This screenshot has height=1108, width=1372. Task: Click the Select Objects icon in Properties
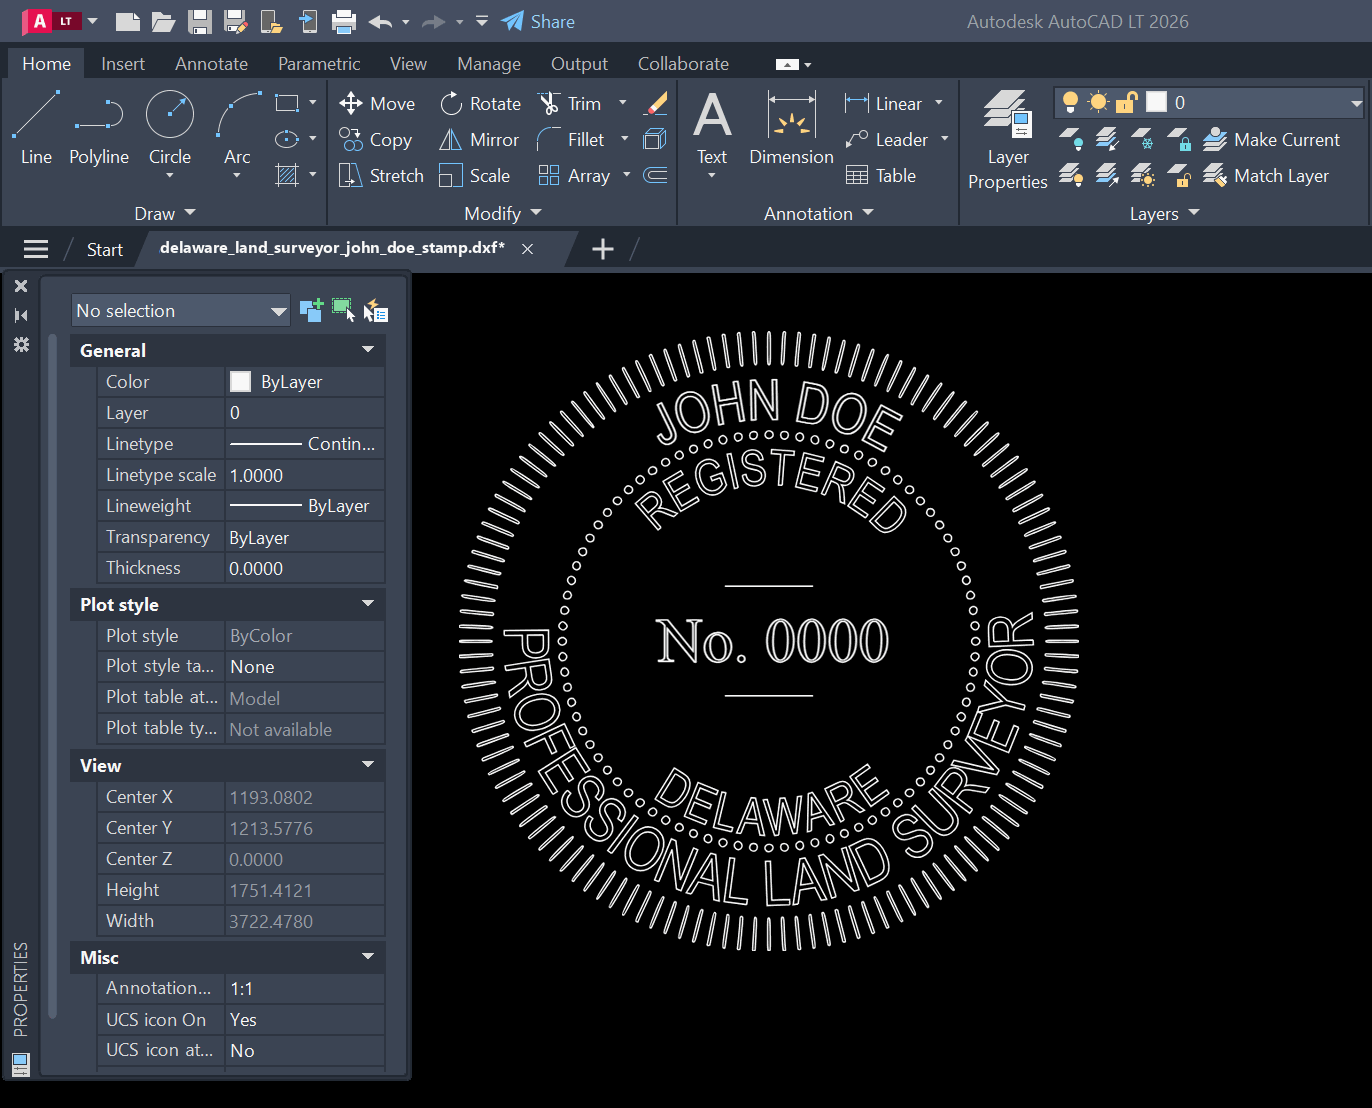pyautogui.click(x=343, y=310)
